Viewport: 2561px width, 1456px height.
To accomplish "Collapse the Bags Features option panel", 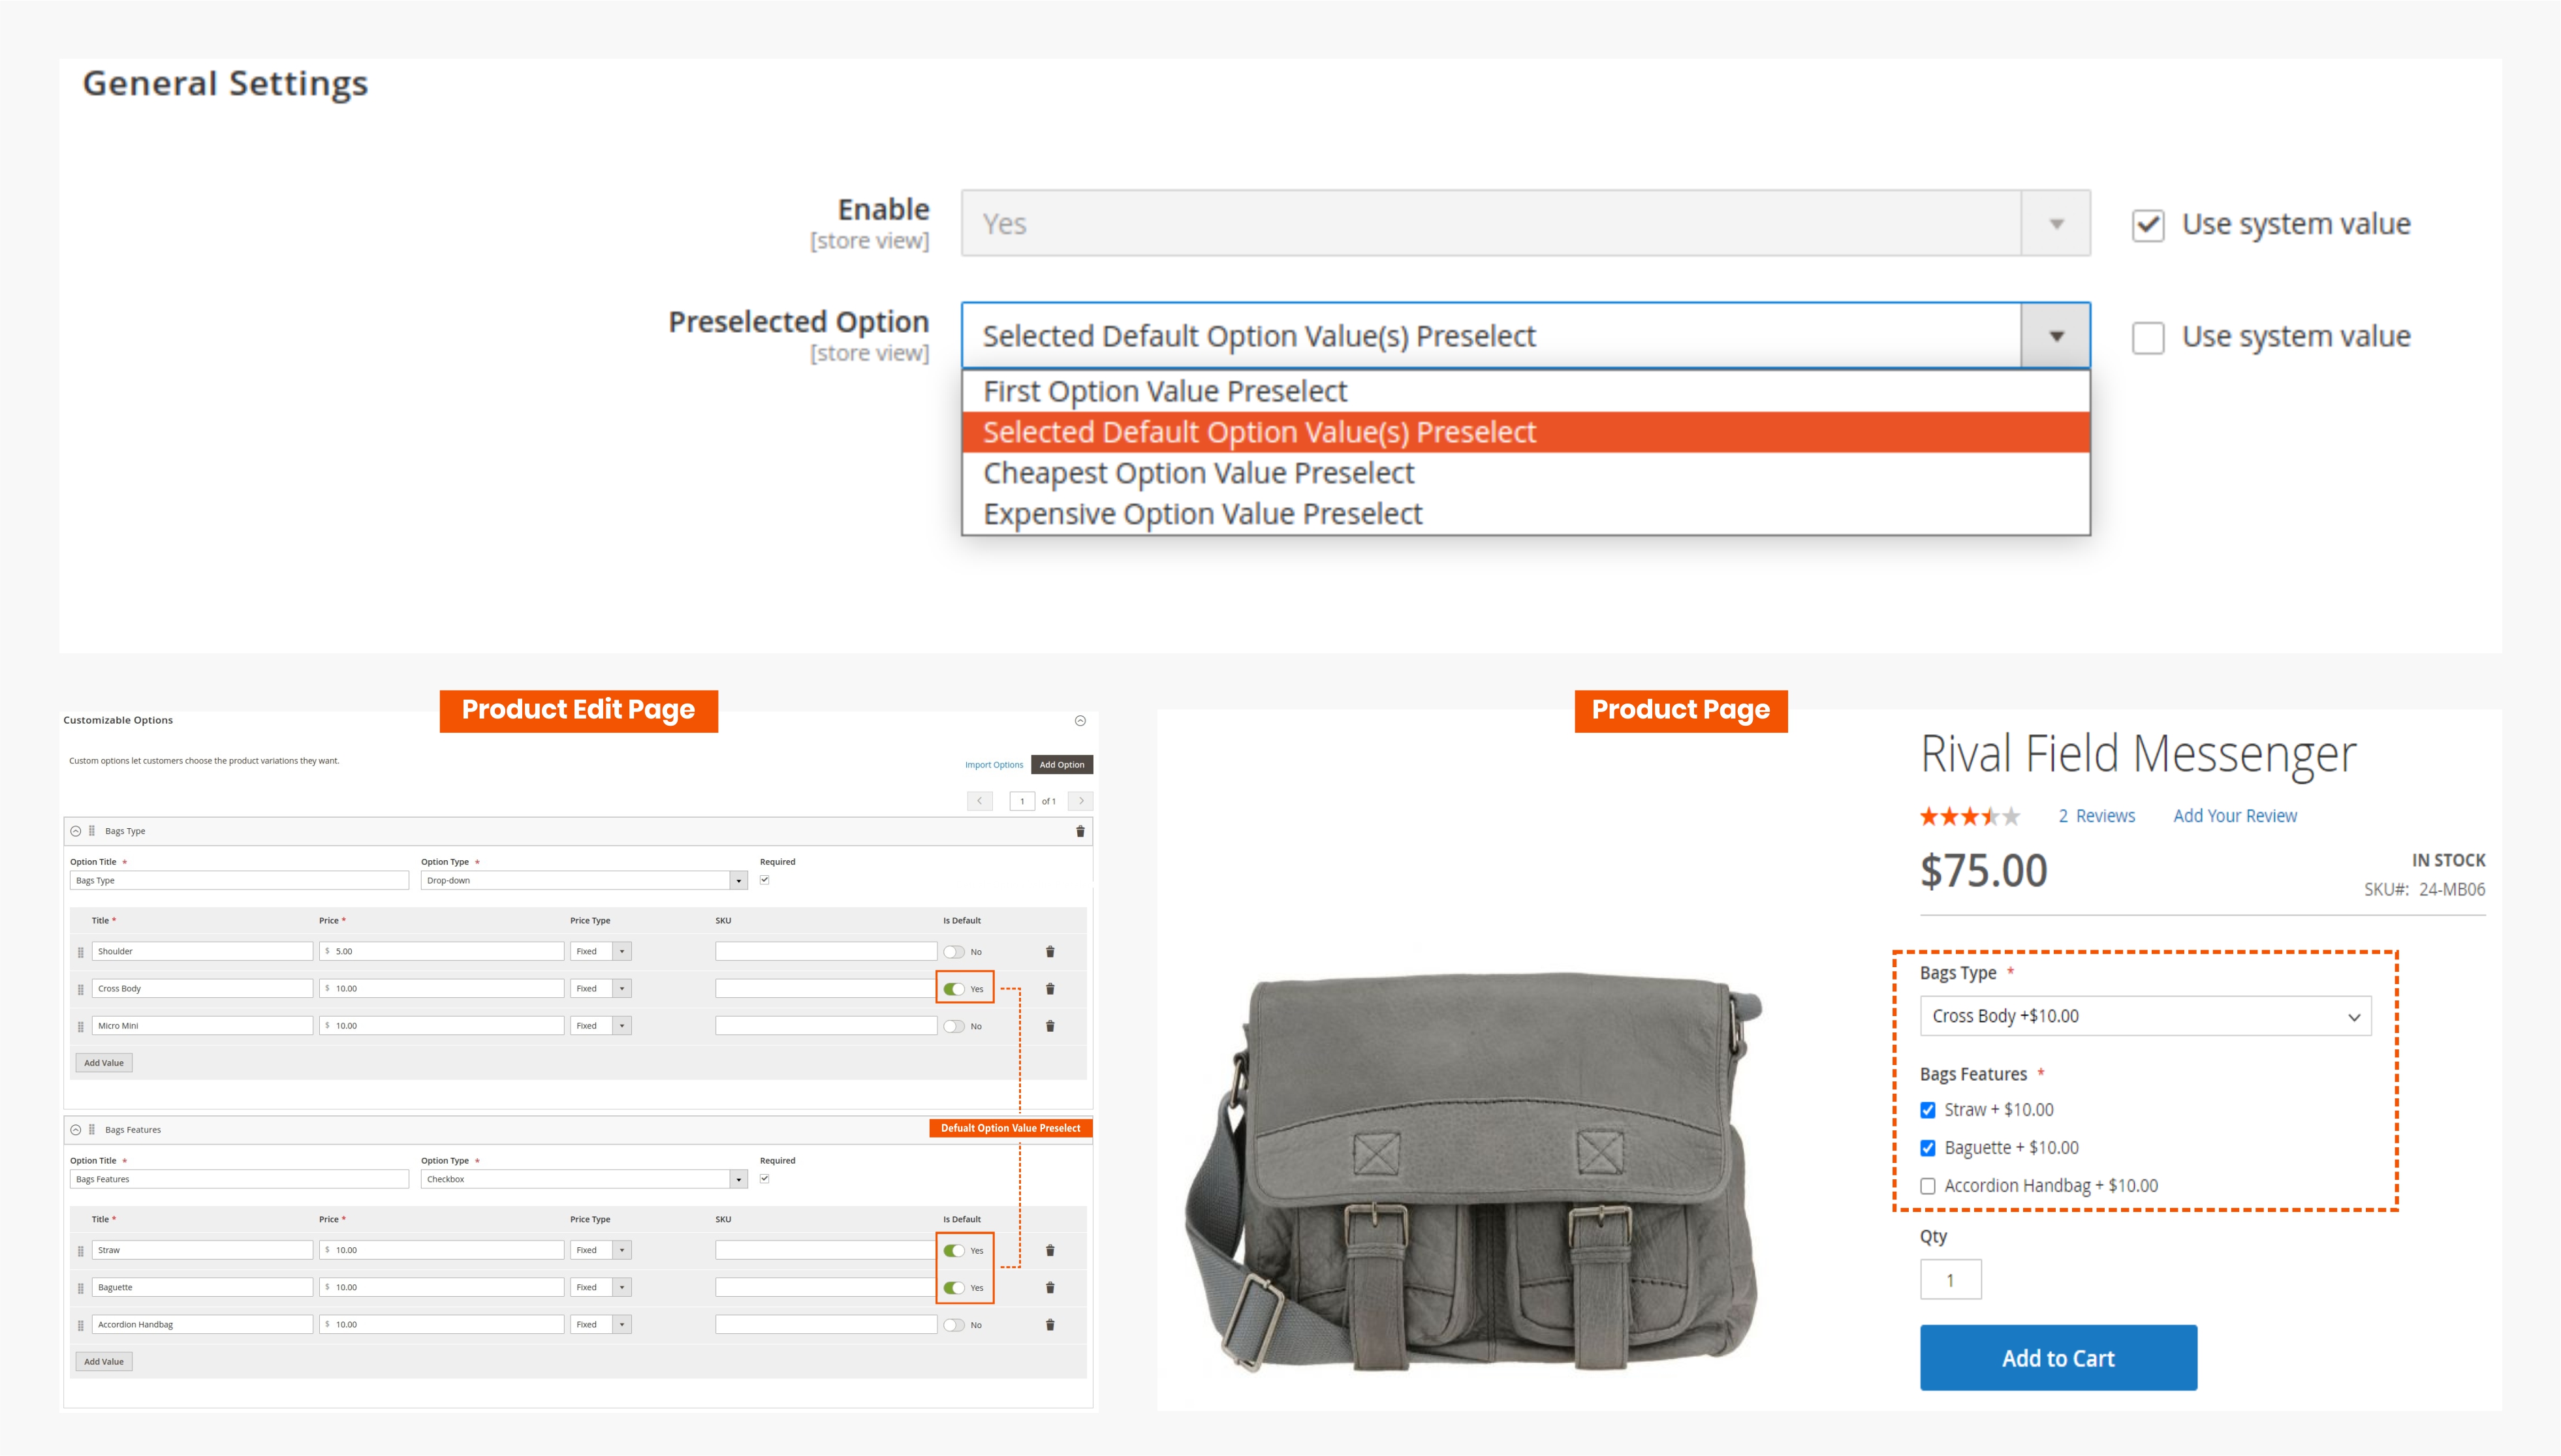I will point(76,1130).
